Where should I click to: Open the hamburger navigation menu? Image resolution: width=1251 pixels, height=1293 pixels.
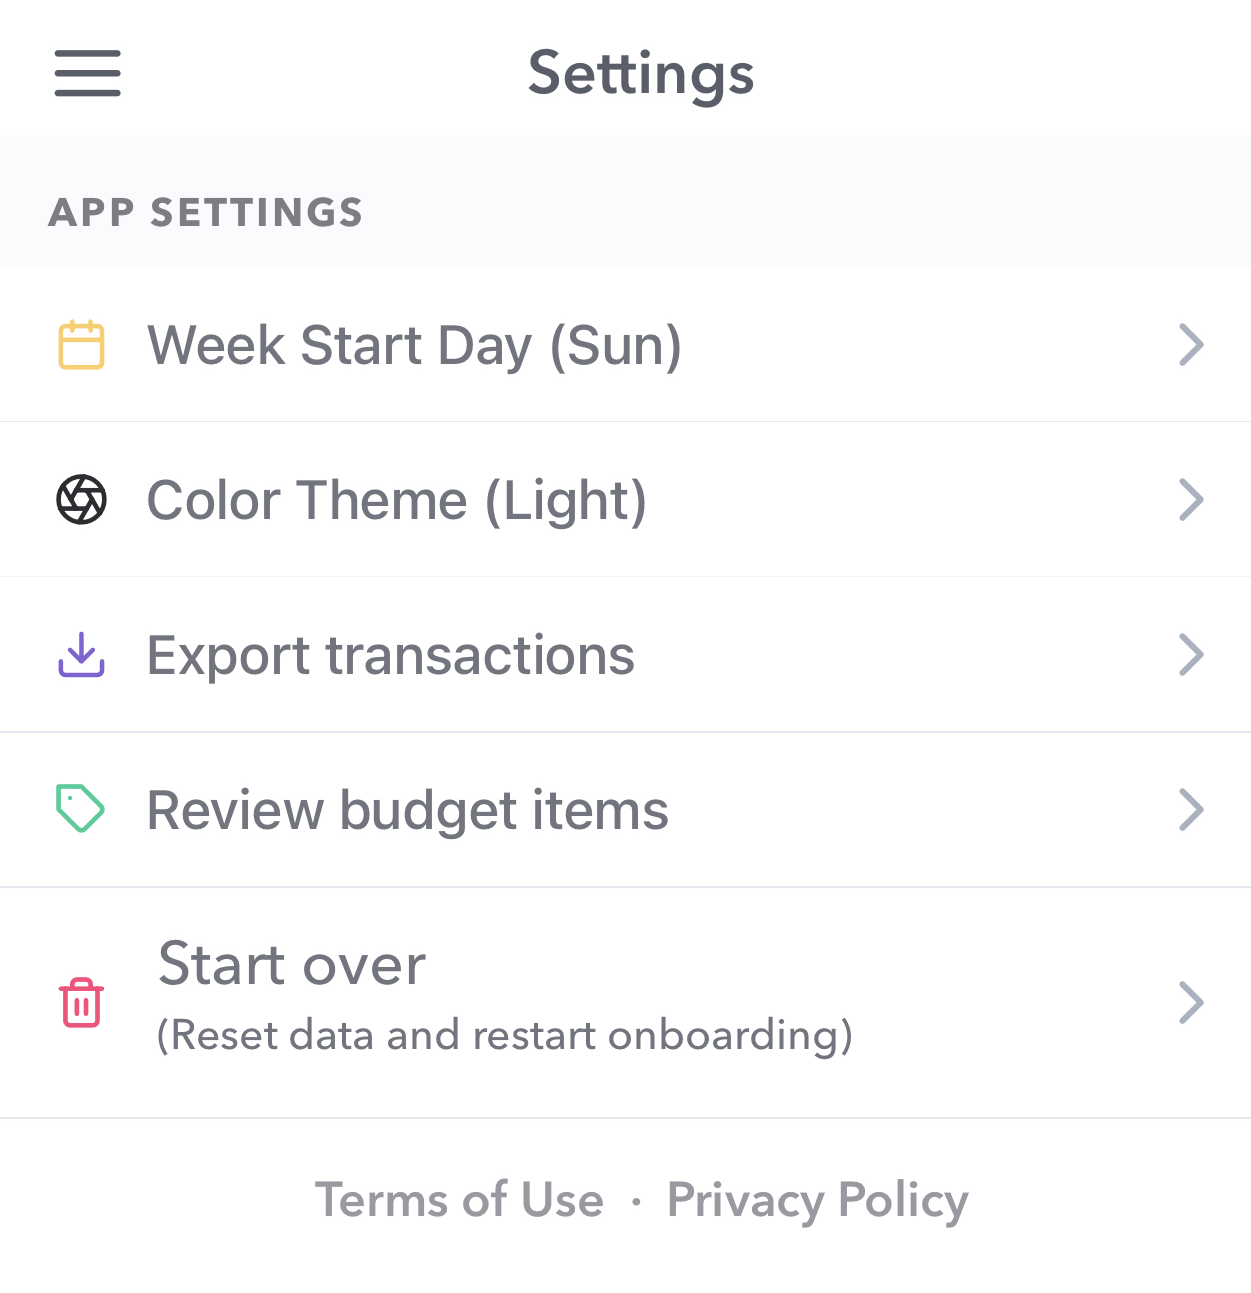pos(88,73)
